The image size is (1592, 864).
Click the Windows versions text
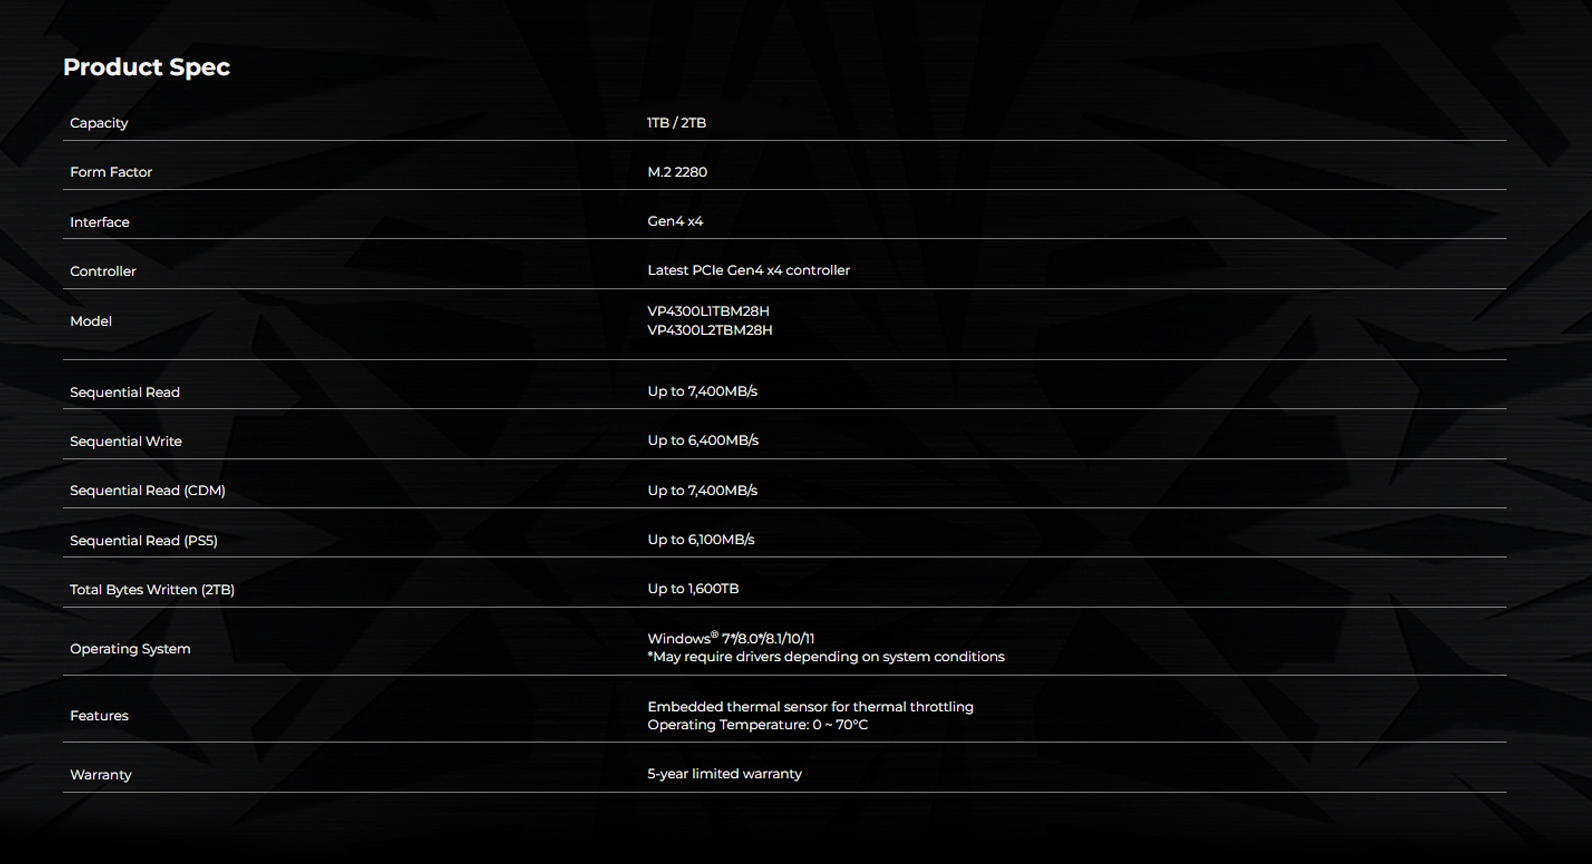[x=730, y=638]
